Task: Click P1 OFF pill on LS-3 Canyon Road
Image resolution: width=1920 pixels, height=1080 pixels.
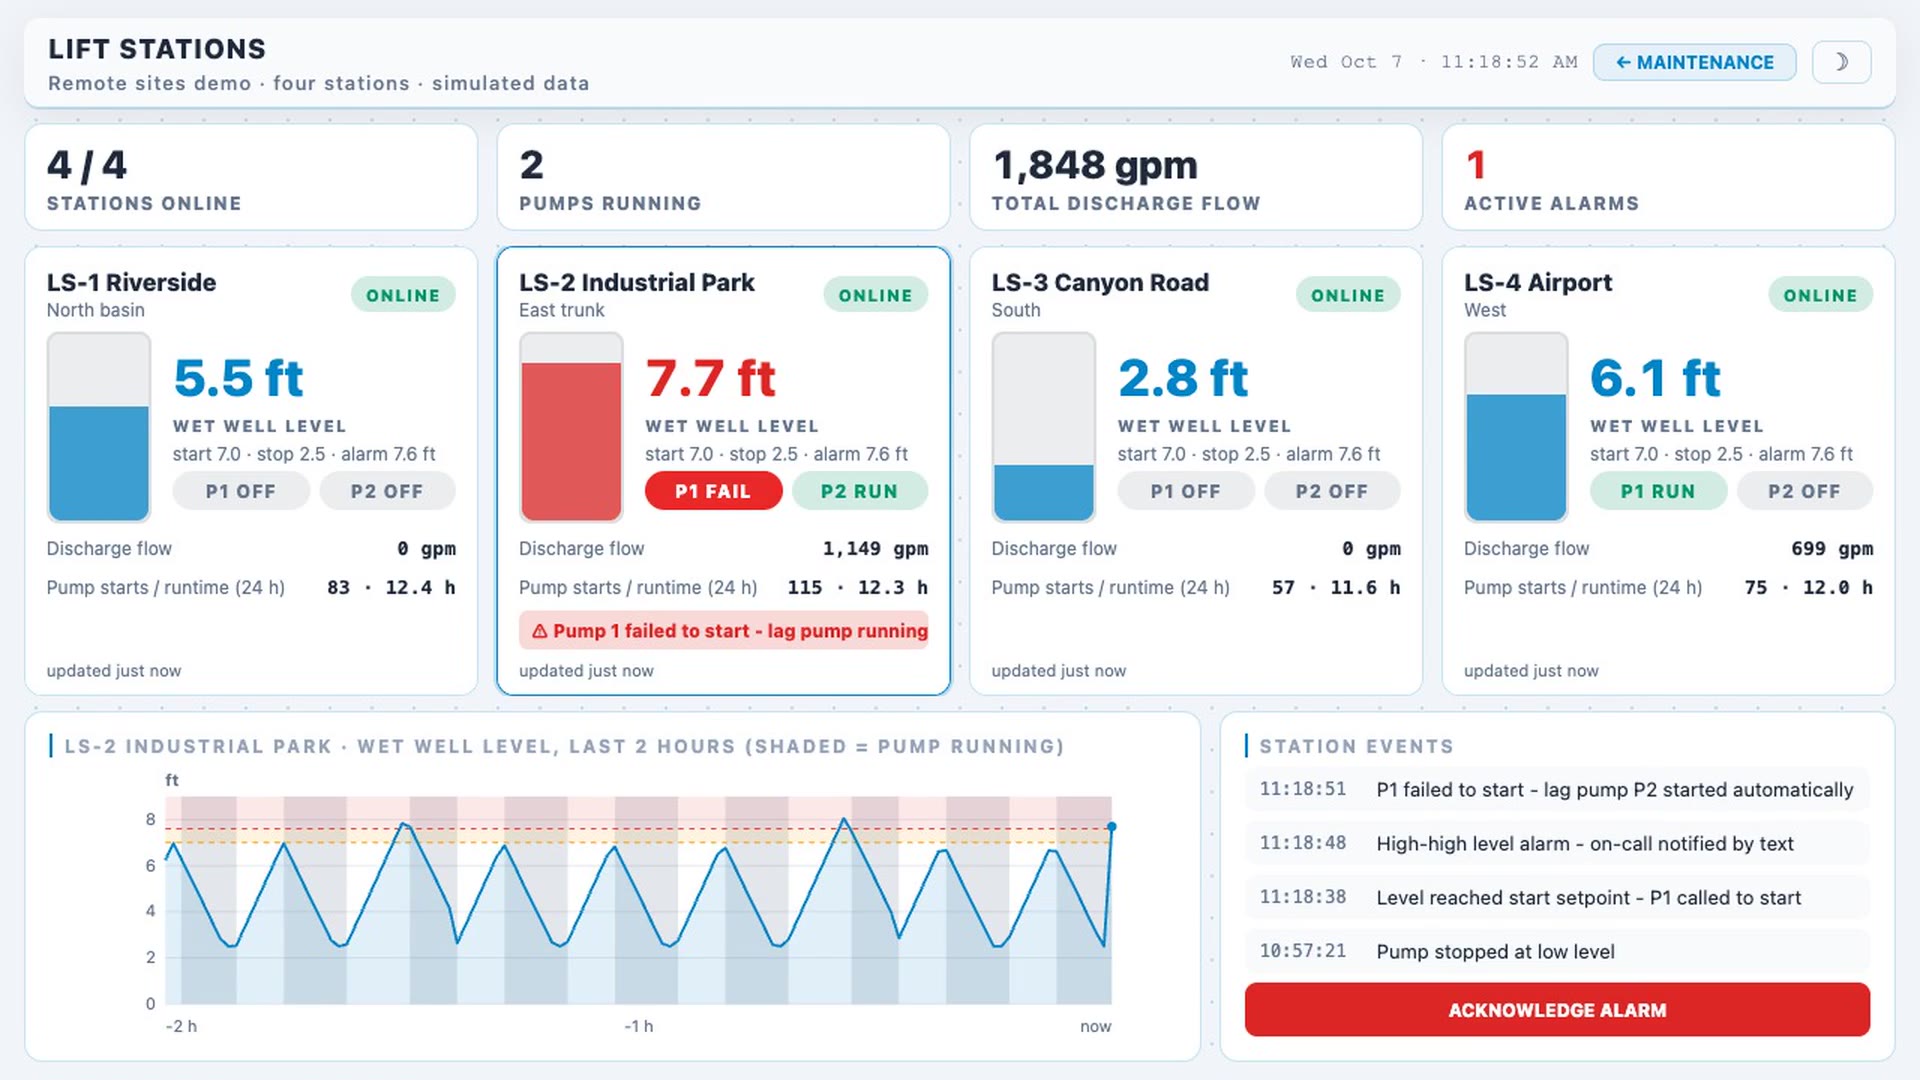Action: 1185,491
